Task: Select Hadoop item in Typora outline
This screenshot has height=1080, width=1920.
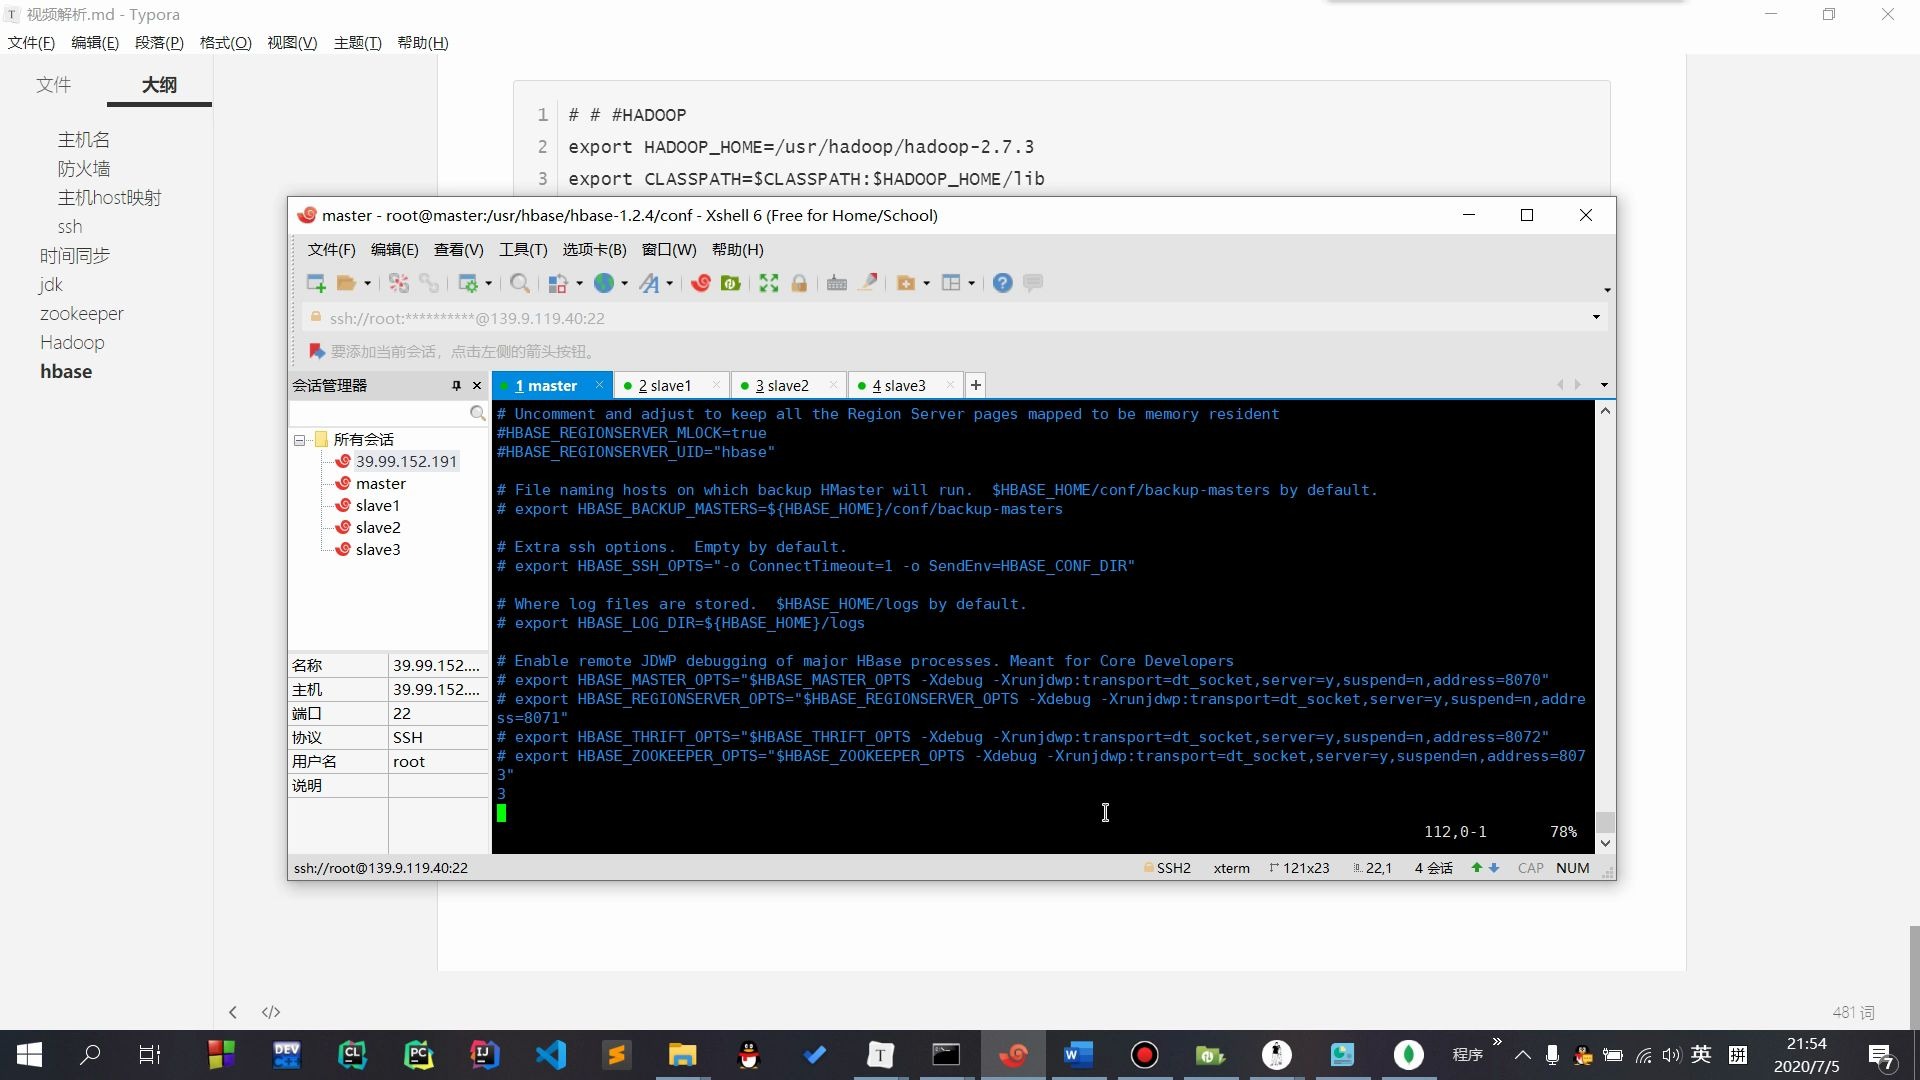Action: click(73, 342)
